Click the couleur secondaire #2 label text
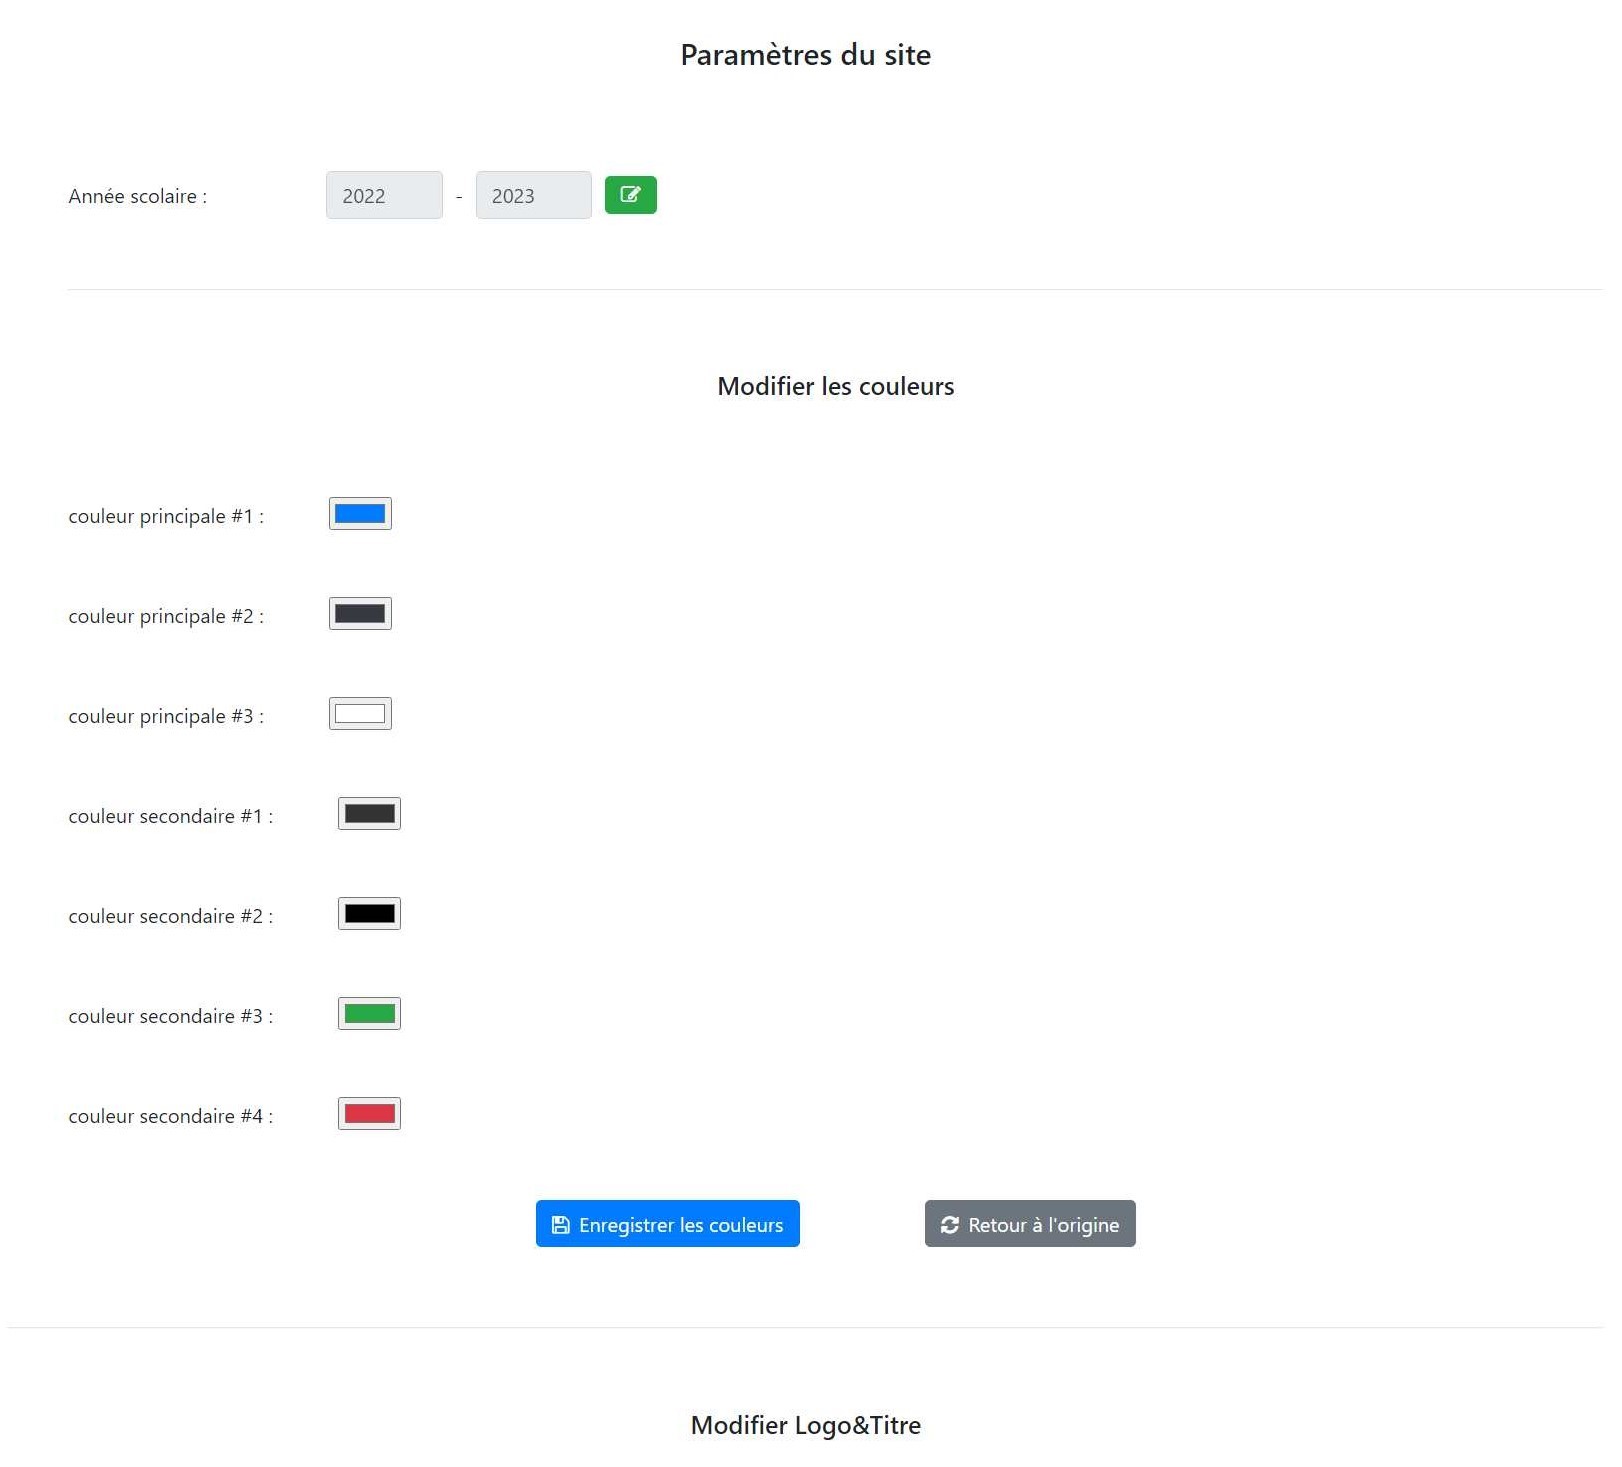 point(170,917)
